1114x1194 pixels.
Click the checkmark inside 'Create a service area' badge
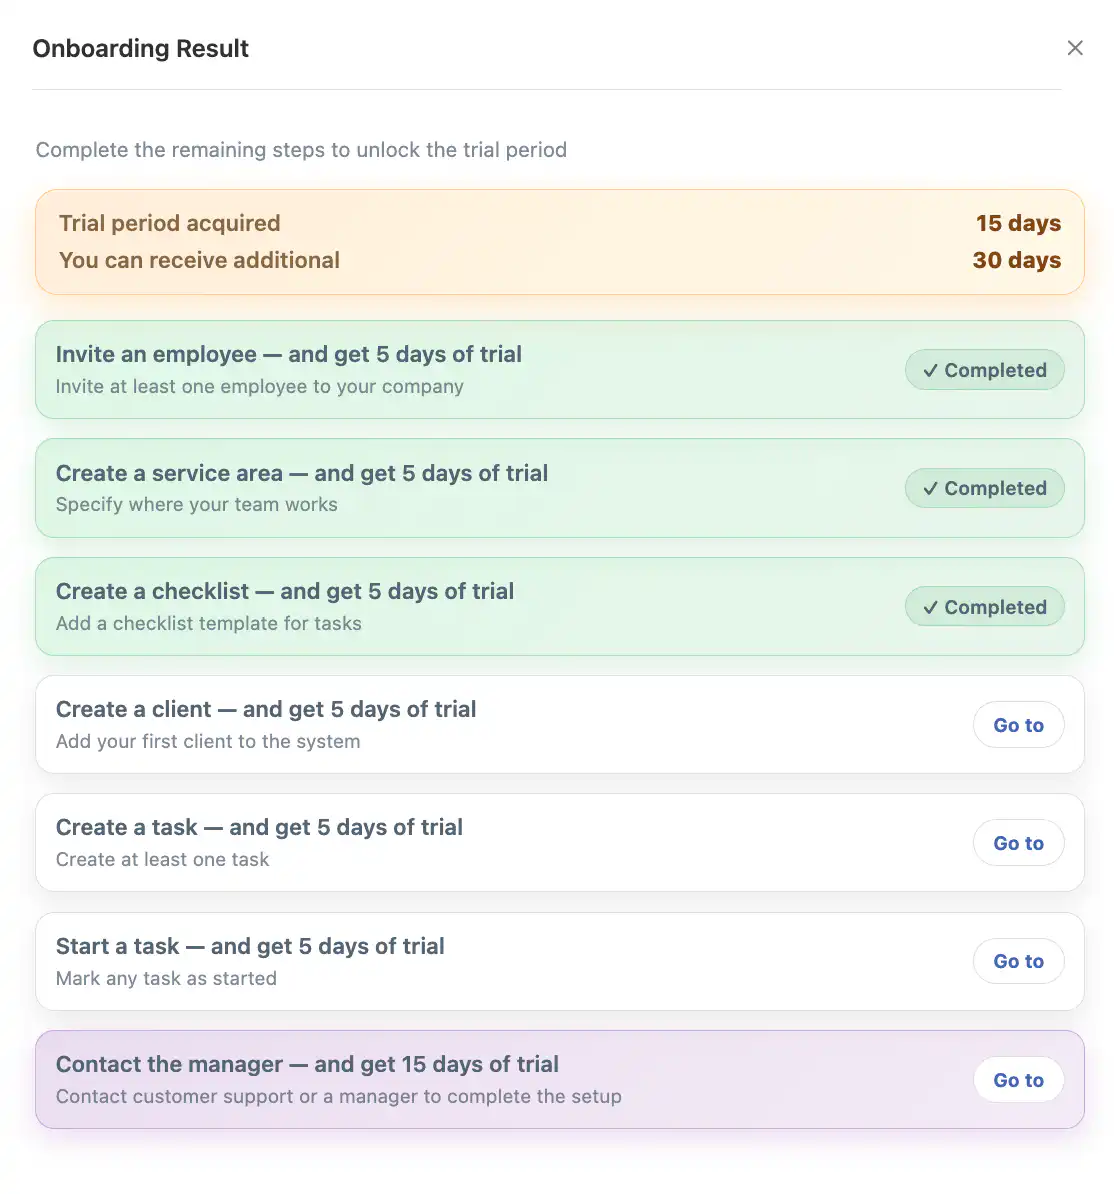pyautogui.click(x=929, y=488)
